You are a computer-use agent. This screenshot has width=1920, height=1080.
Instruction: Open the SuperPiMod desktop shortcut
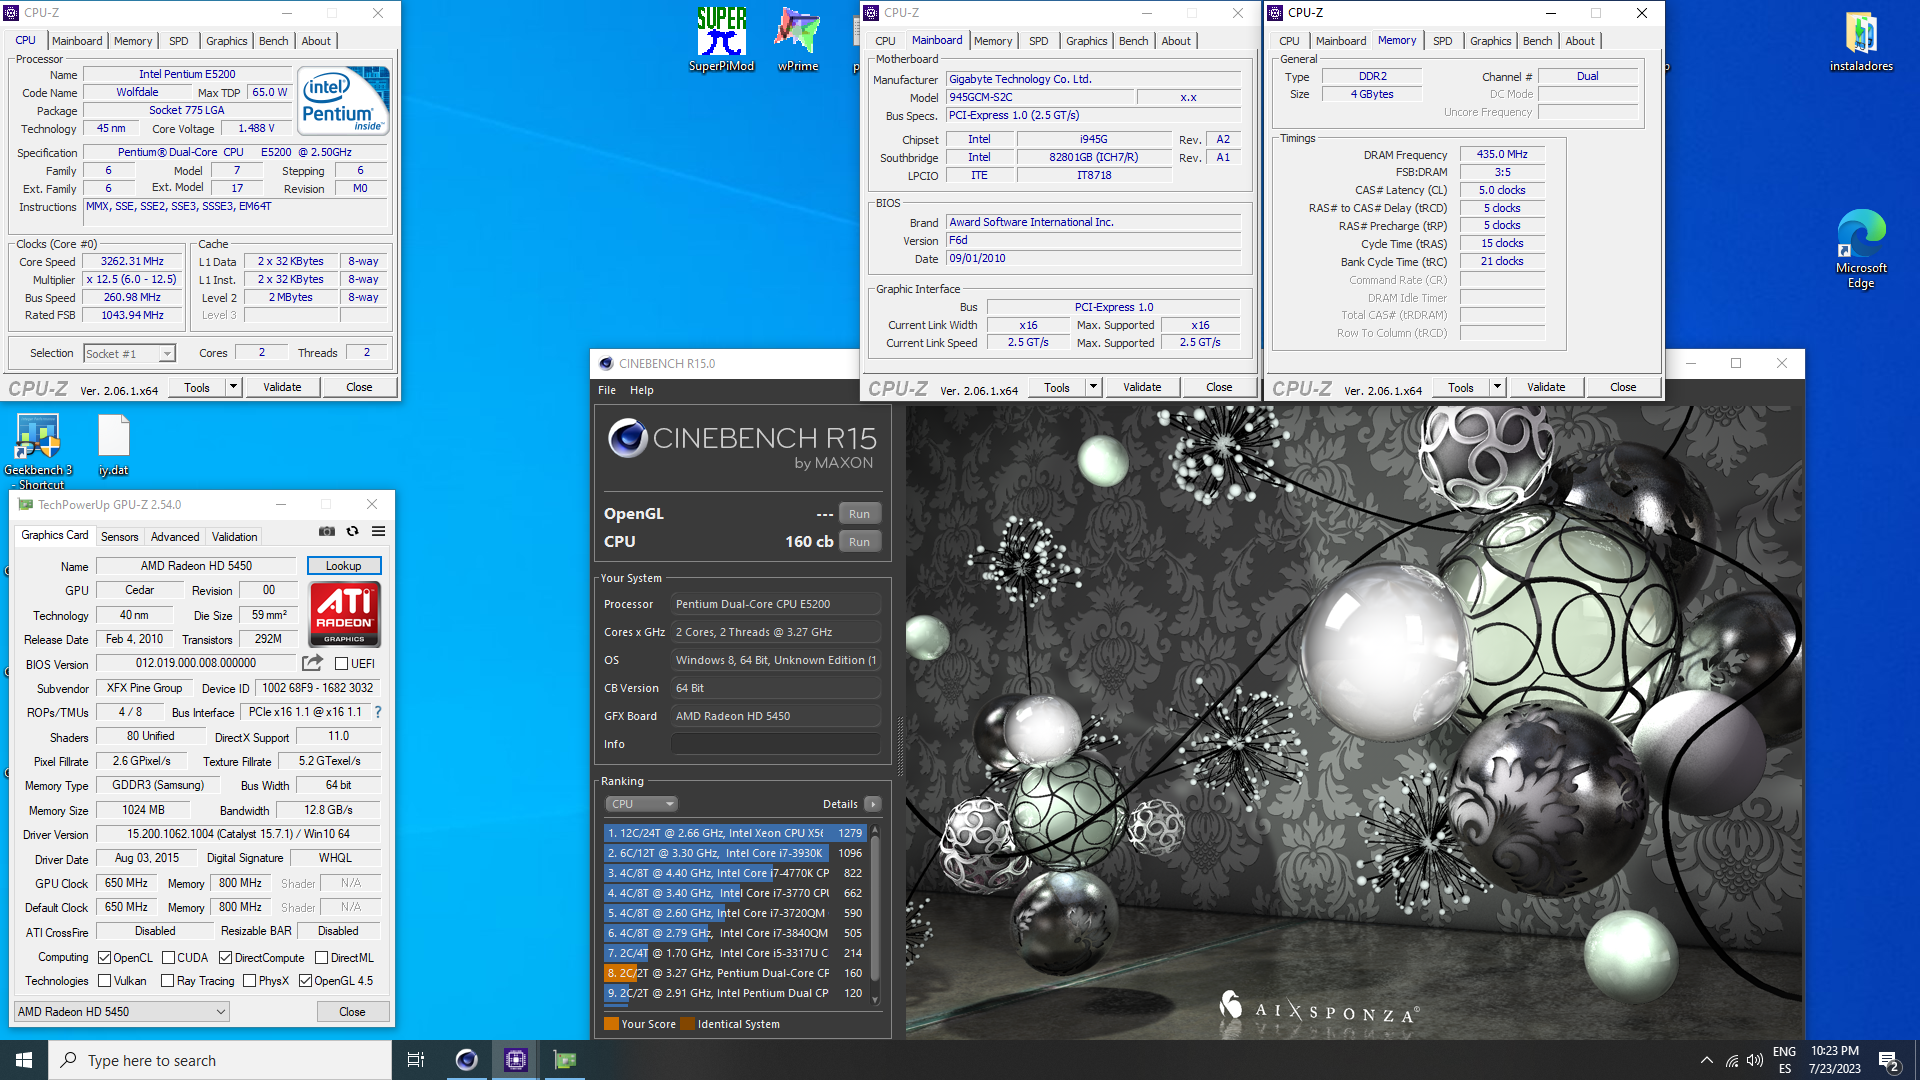pos(721,40)
